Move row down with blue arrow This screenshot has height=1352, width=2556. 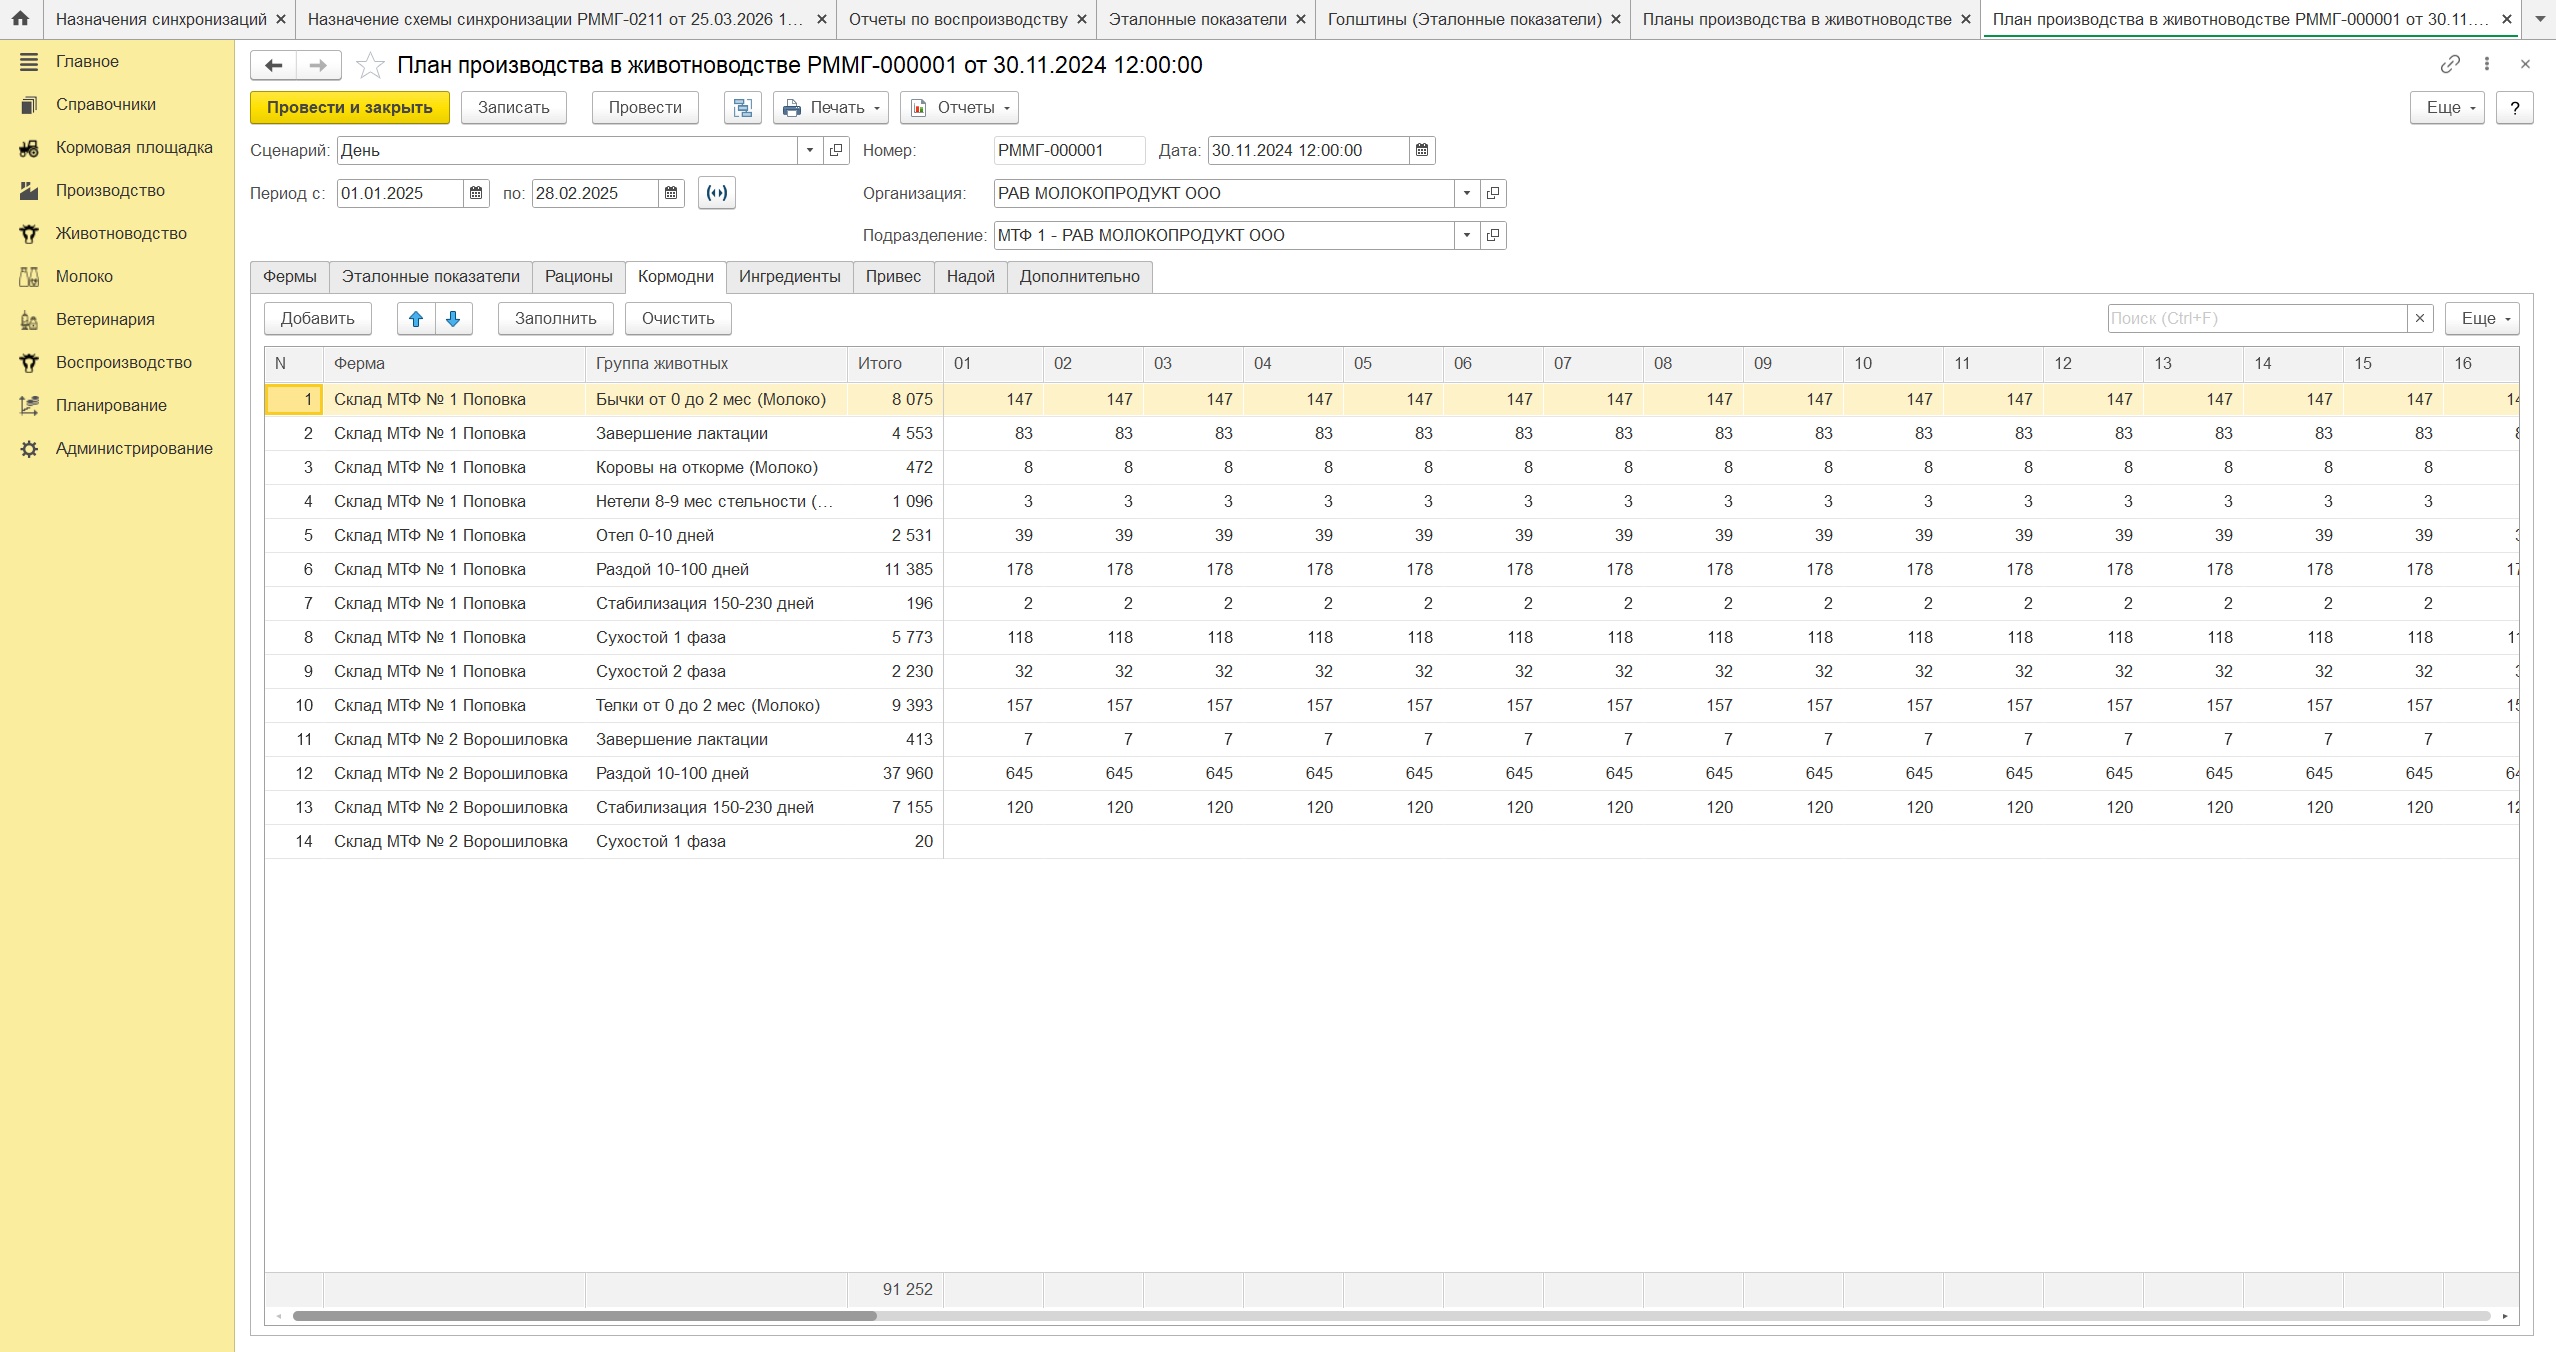pyautogui.click(x=453, y=319)
